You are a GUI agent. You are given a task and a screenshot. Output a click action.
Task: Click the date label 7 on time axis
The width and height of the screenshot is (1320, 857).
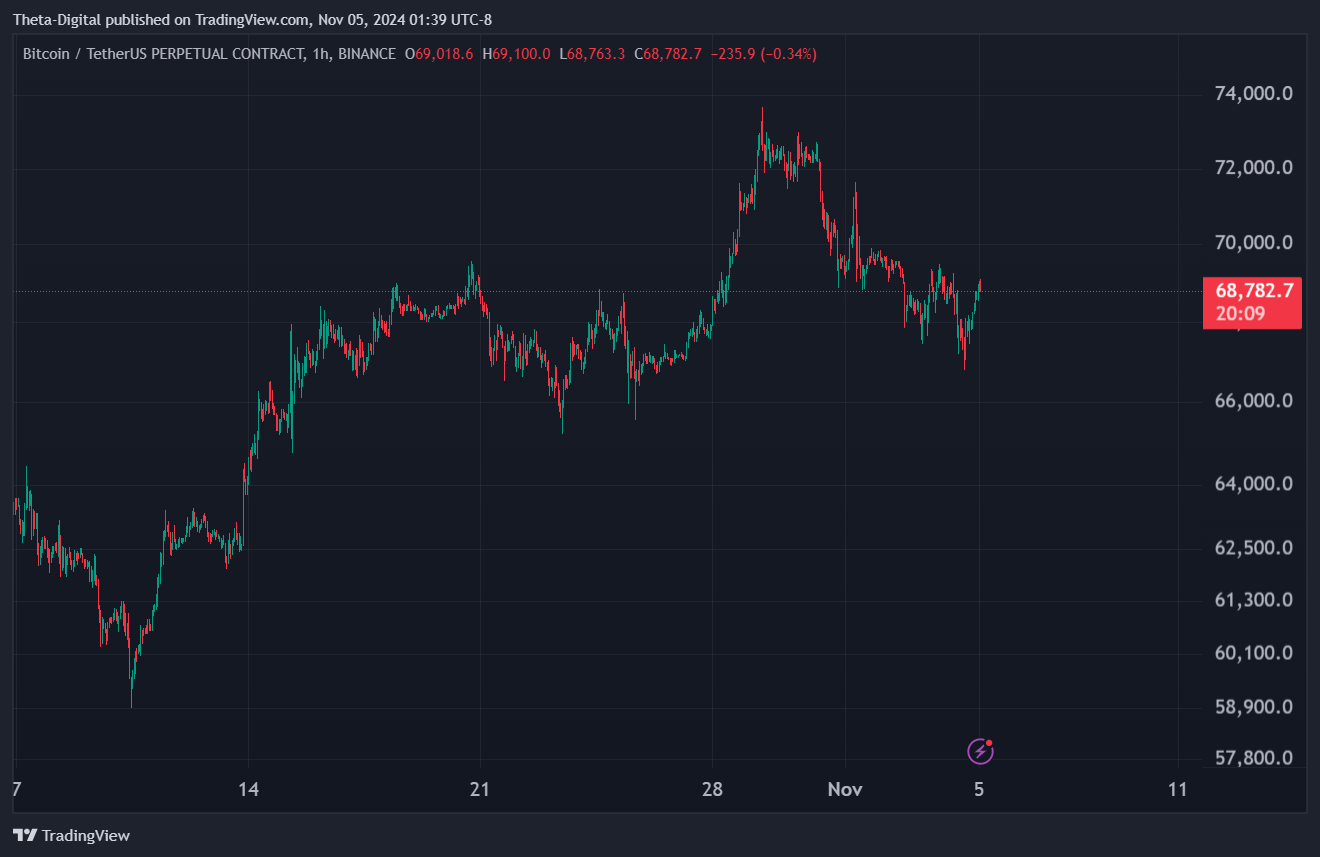tap(15, 789)
